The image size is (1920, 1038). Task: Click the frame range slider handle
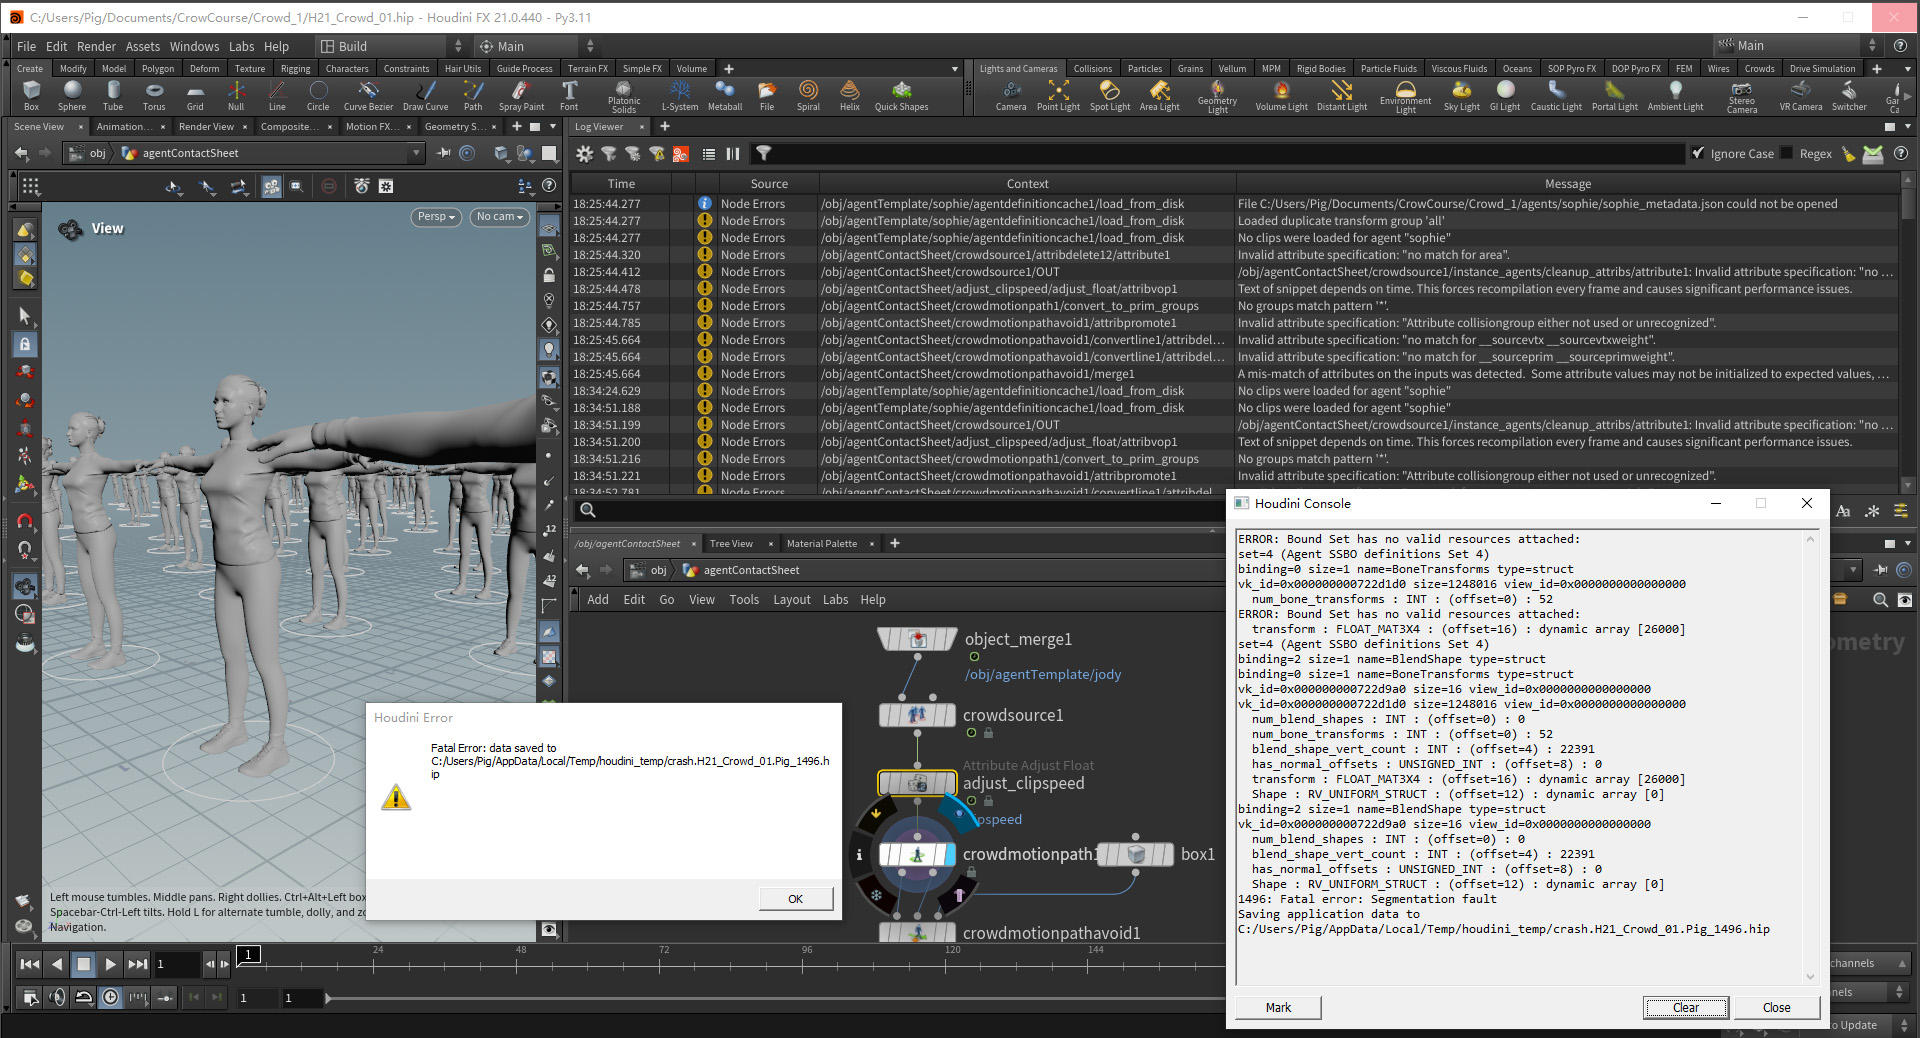pyautogui.click(x=328, y=997)
